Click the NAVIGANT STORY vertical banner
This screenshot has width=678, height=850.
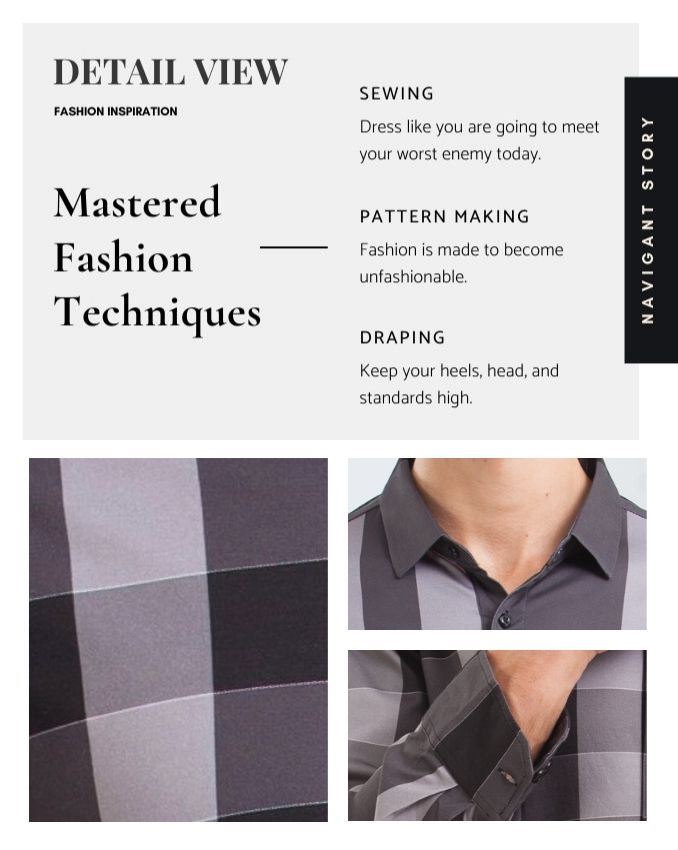(651, 220)
